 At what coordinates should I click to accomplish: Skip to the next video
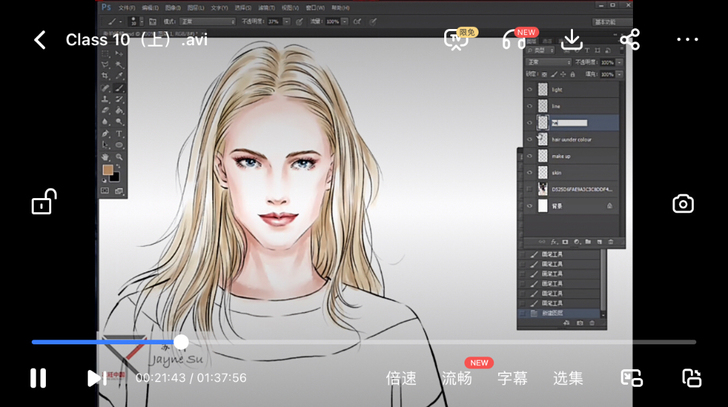97,378
